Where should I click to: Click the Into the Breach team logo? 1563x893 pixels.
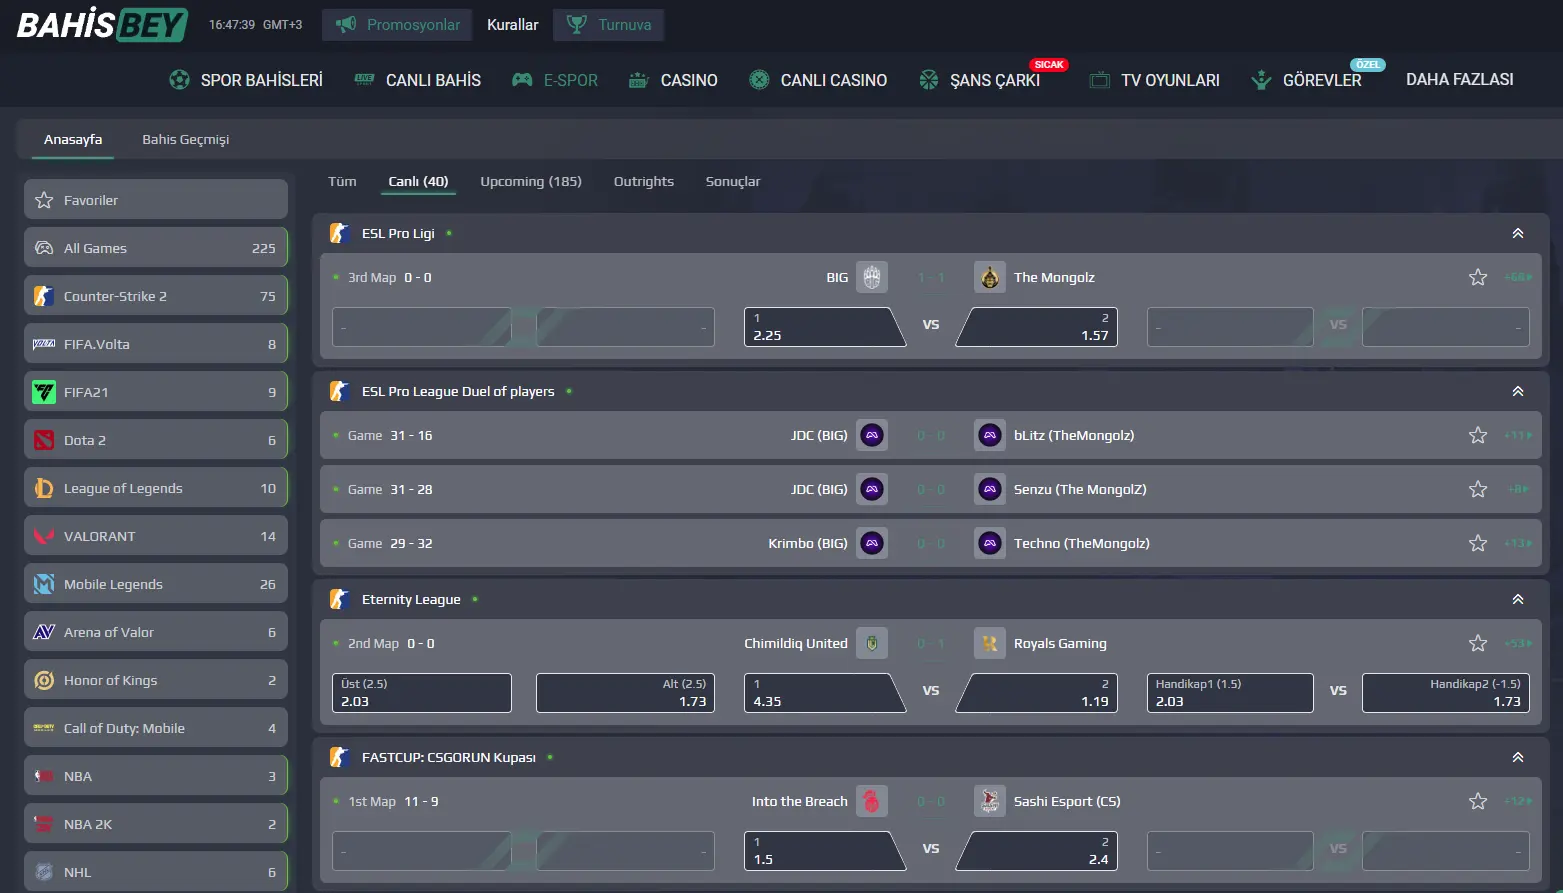[872, 802]
